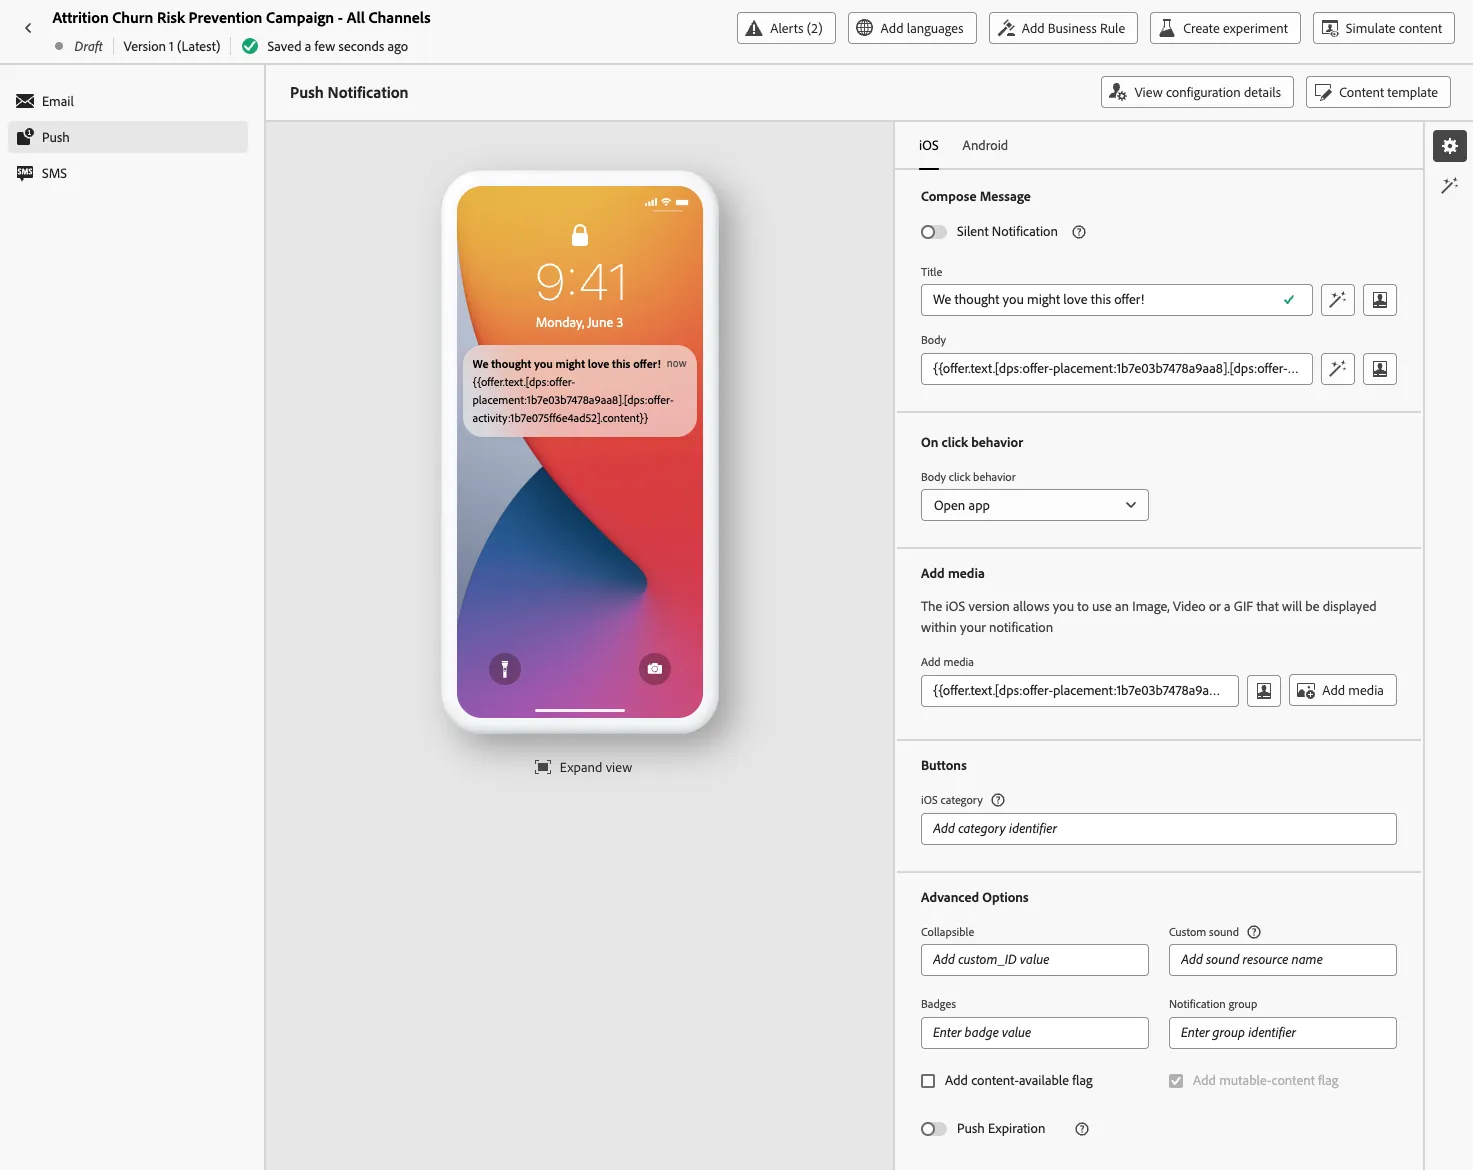Open personalization wand next to Title field

[1337, 300]
